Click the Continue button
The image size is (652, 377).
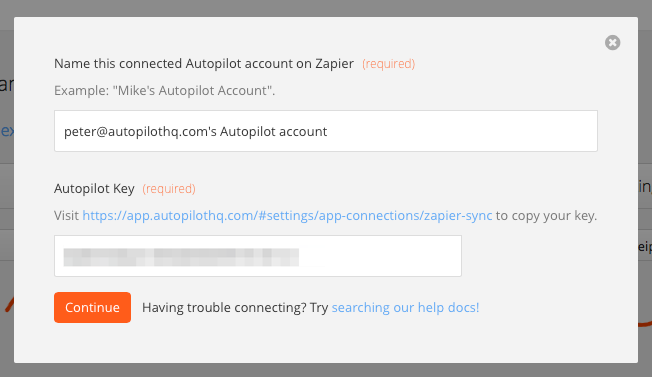[92, 308]
